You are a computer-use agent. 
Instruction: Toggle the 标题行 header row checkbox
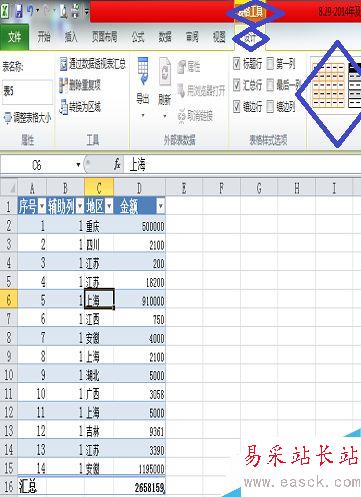pos(236,63)
